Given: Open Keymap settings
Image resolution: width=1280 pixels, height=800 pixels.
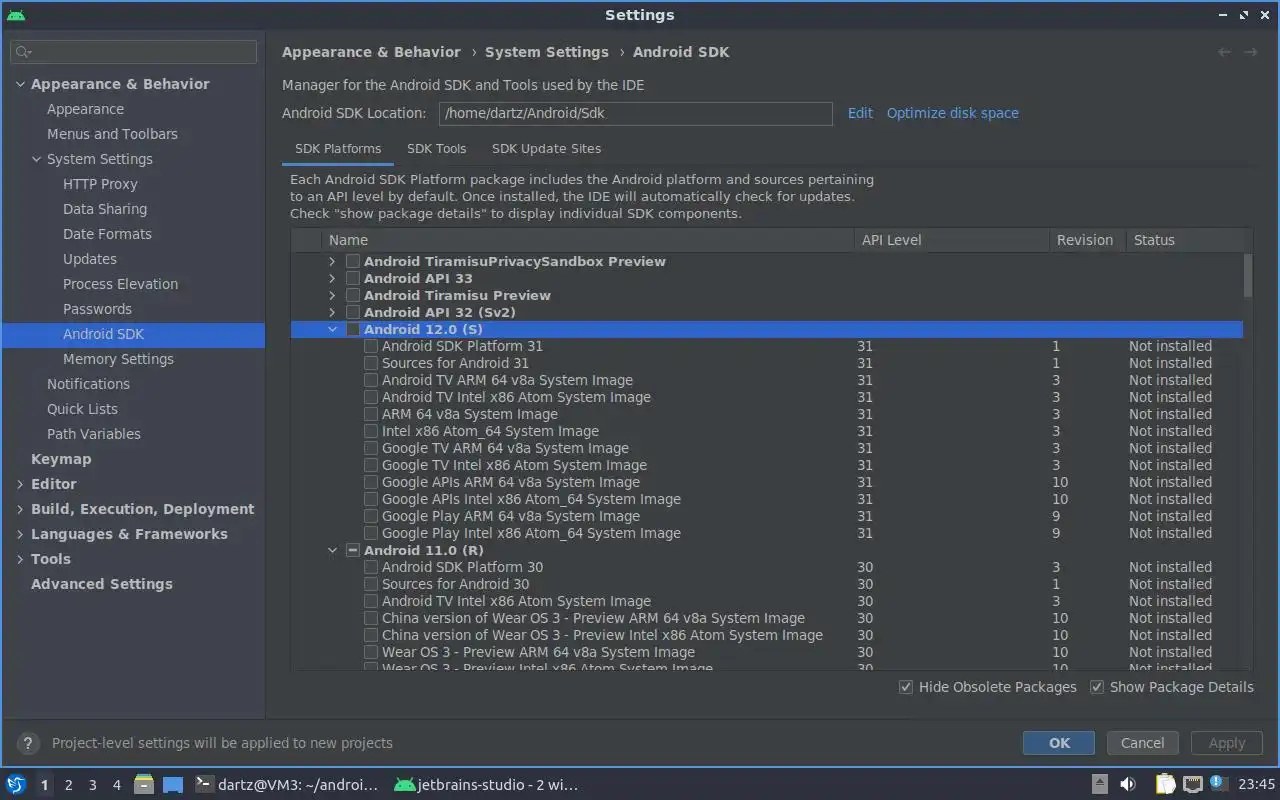Looking at the screenshot, I should pyautogui.click(x=61, y=459).
